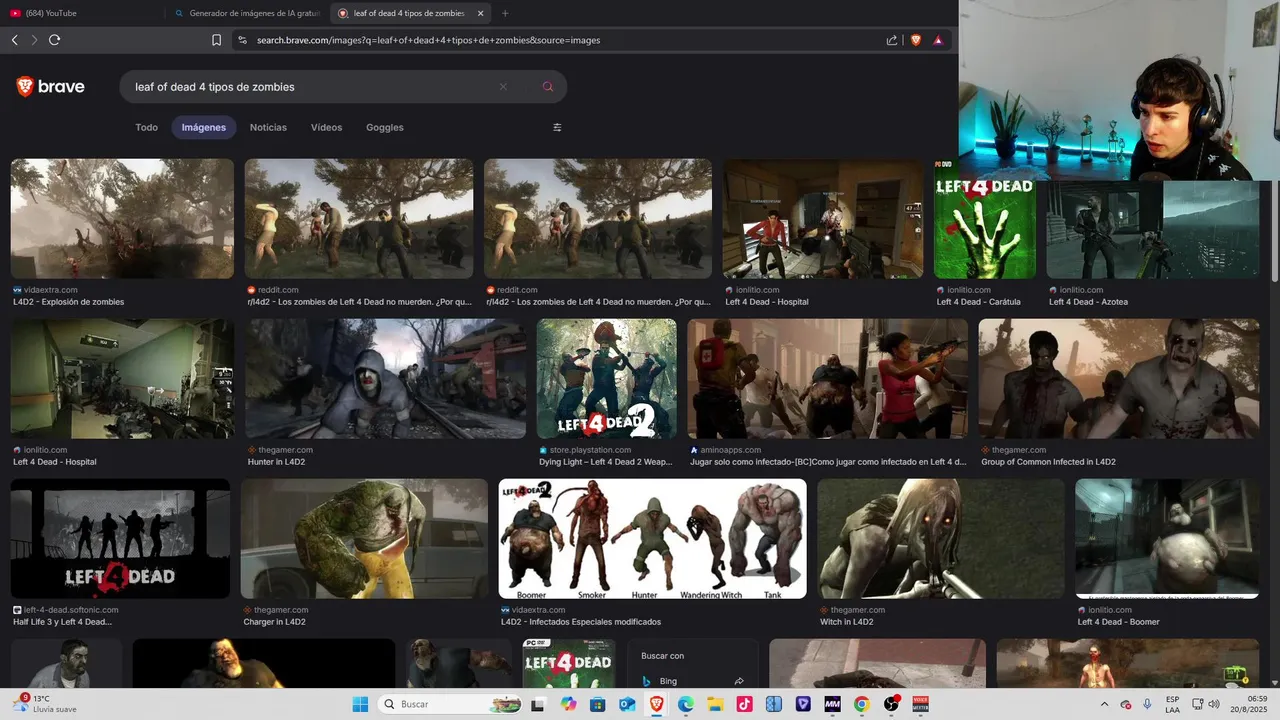The image size is (1280, 720).
Task: Click the taskbar 'Buscar' search box
Action: pos(449,704)
